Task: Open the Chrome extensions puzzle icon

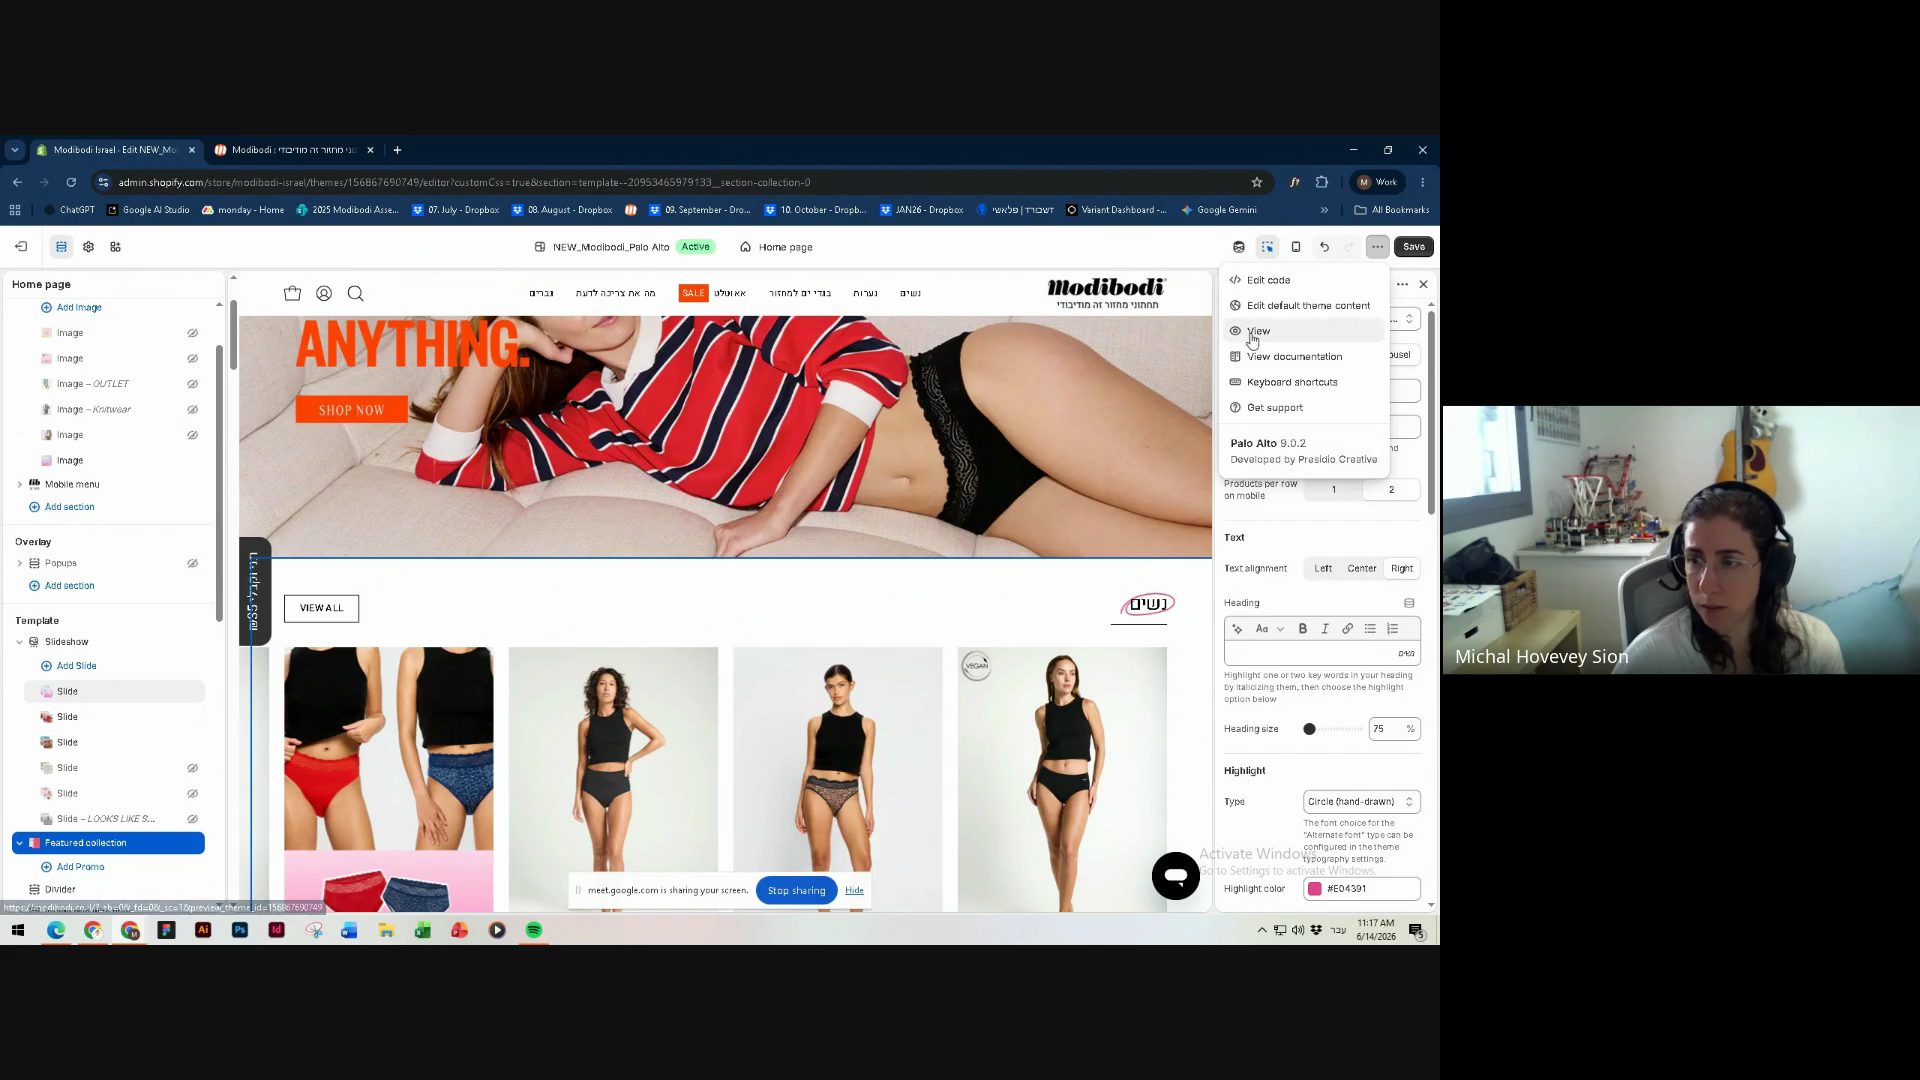Action: 1322,182
